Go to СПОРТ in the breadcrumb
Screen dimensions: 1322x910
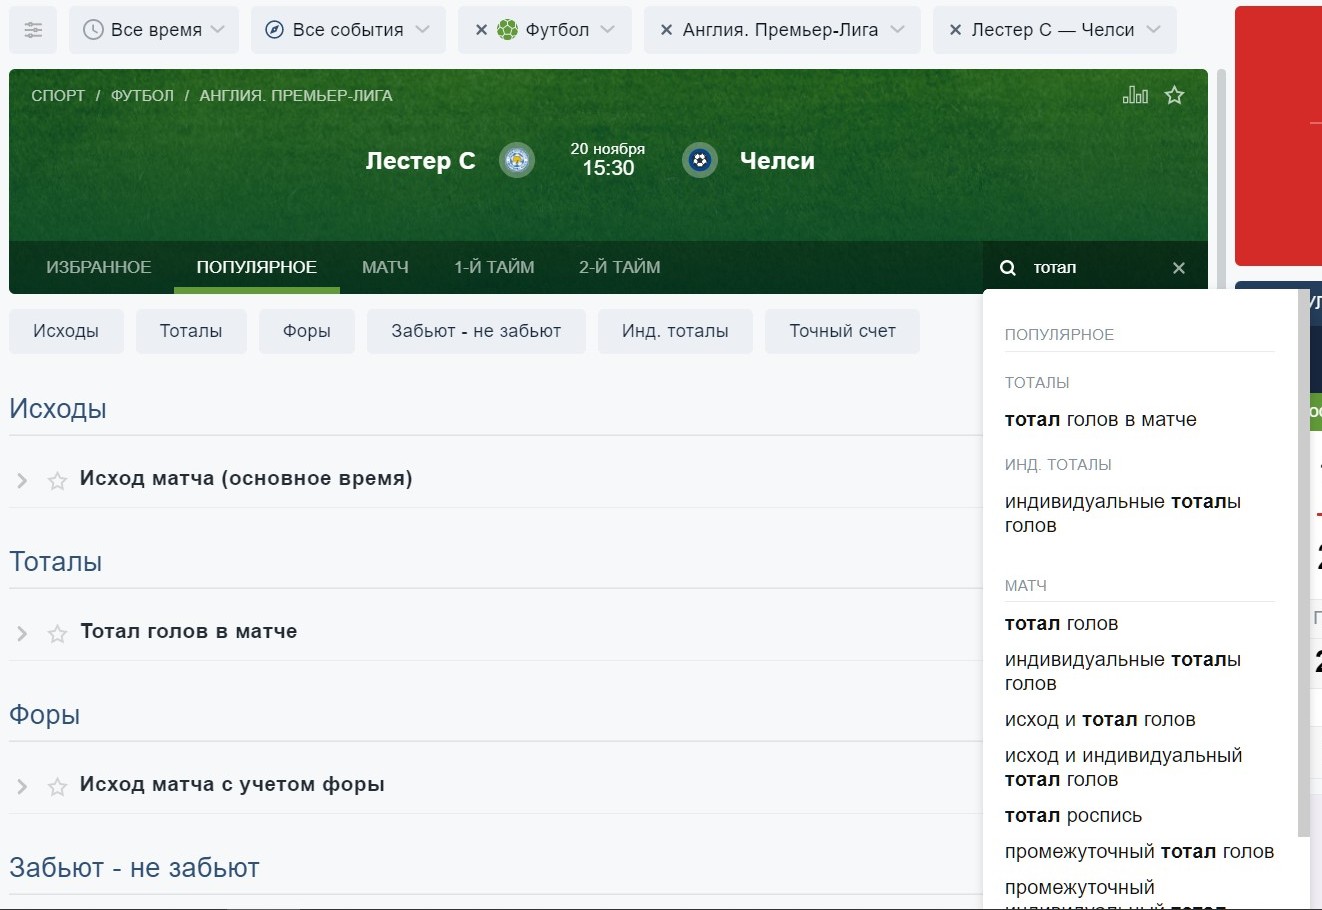(58, 96)
